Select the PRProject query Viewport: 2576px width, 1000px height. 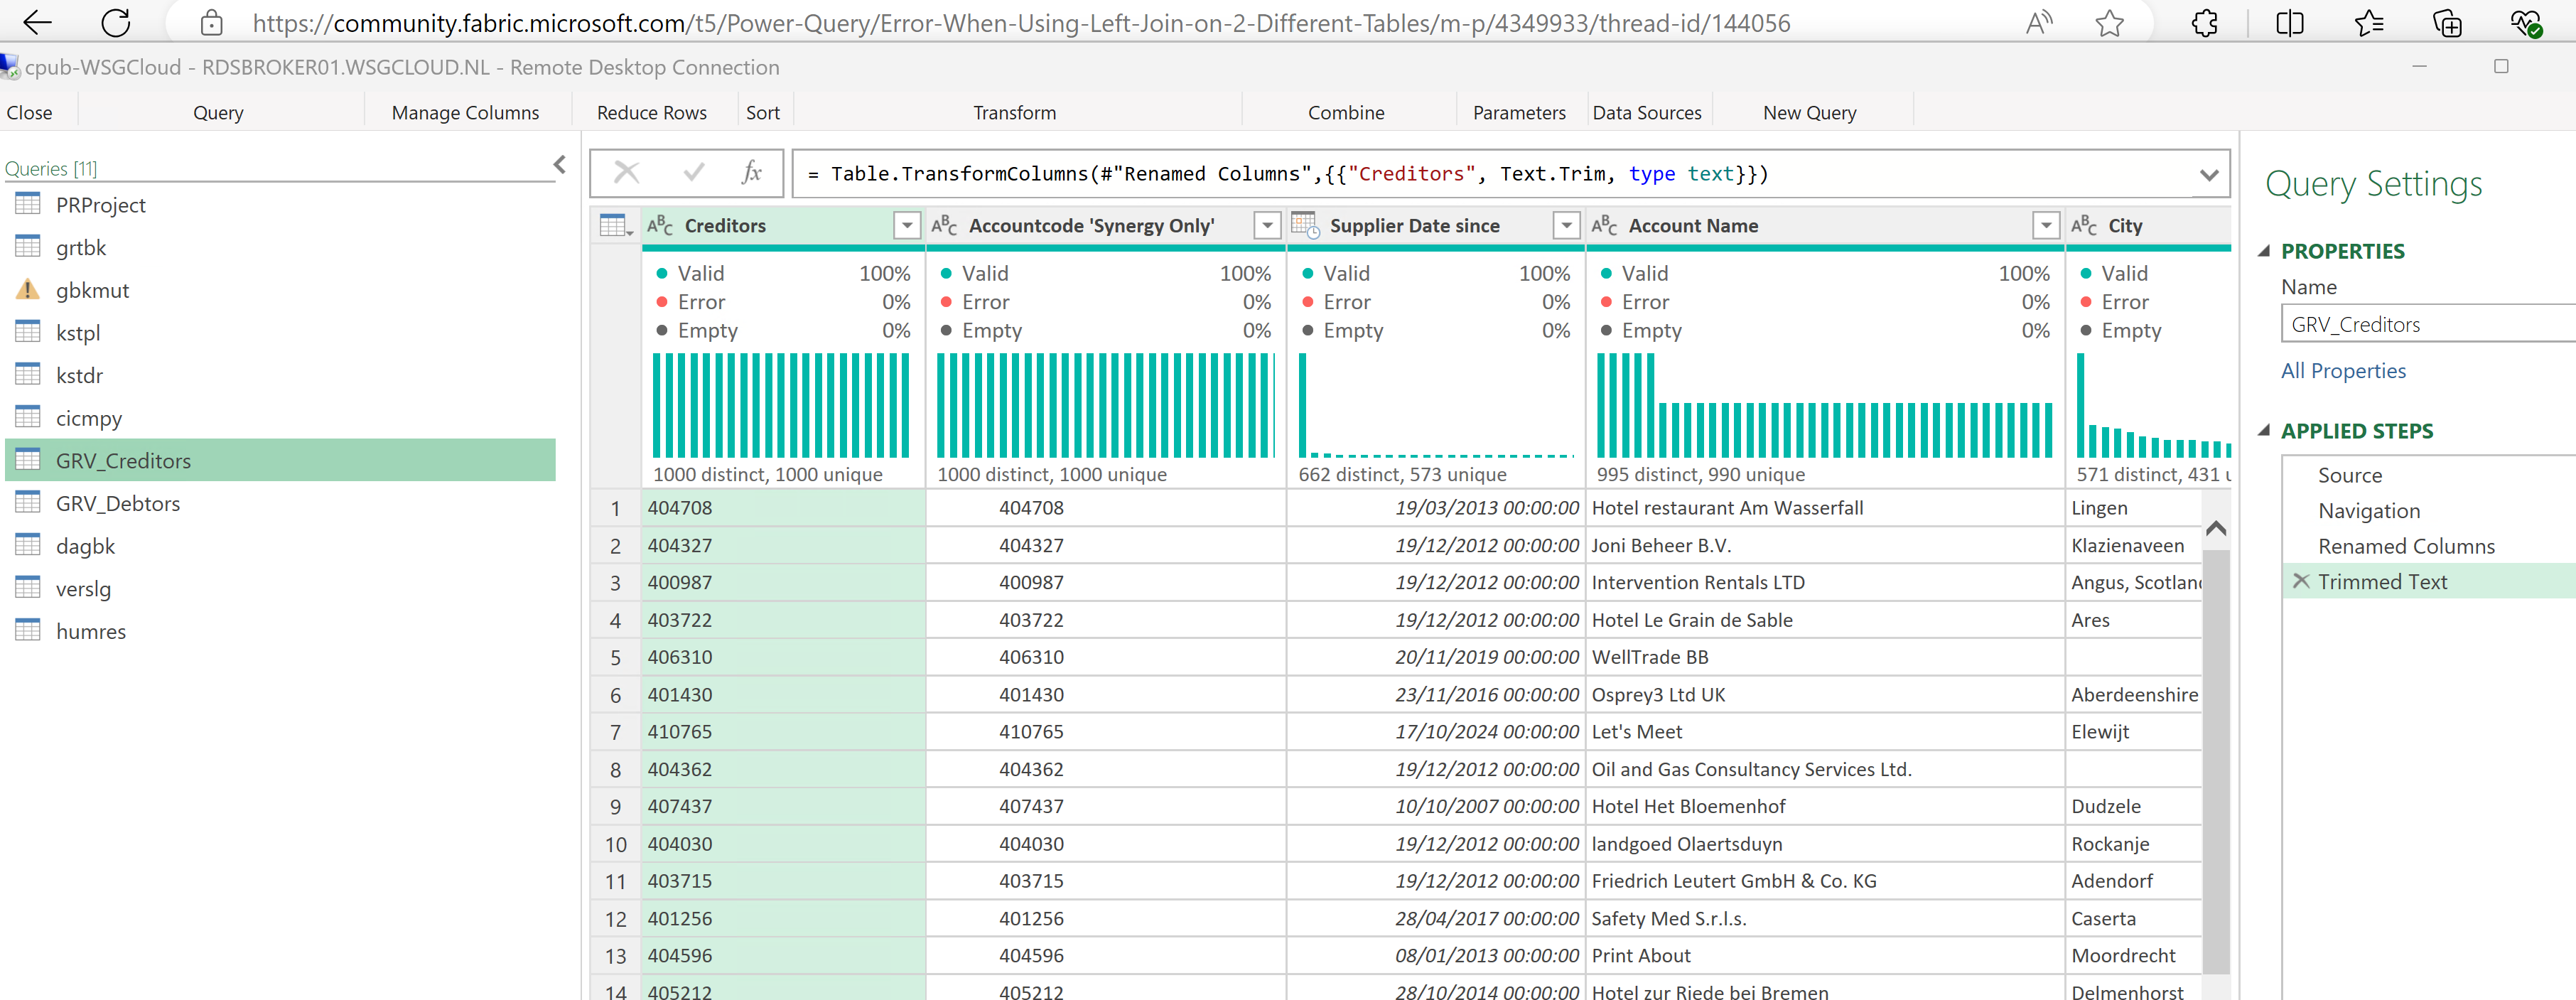pyautogui.click(x=280, y=205)
